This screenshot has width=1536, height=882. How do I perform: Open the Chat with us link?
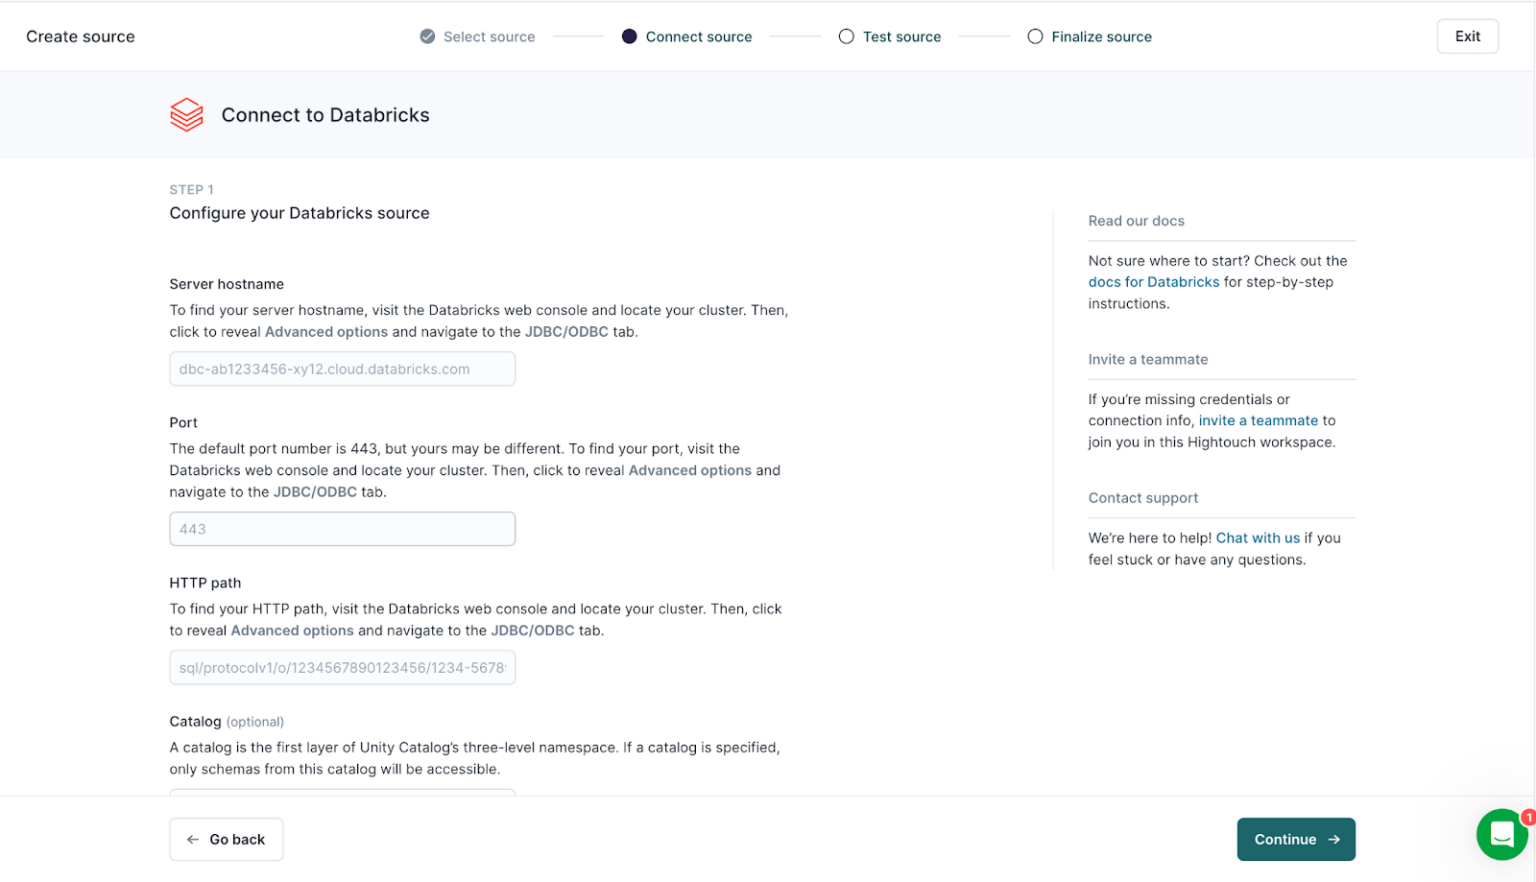1257,538
